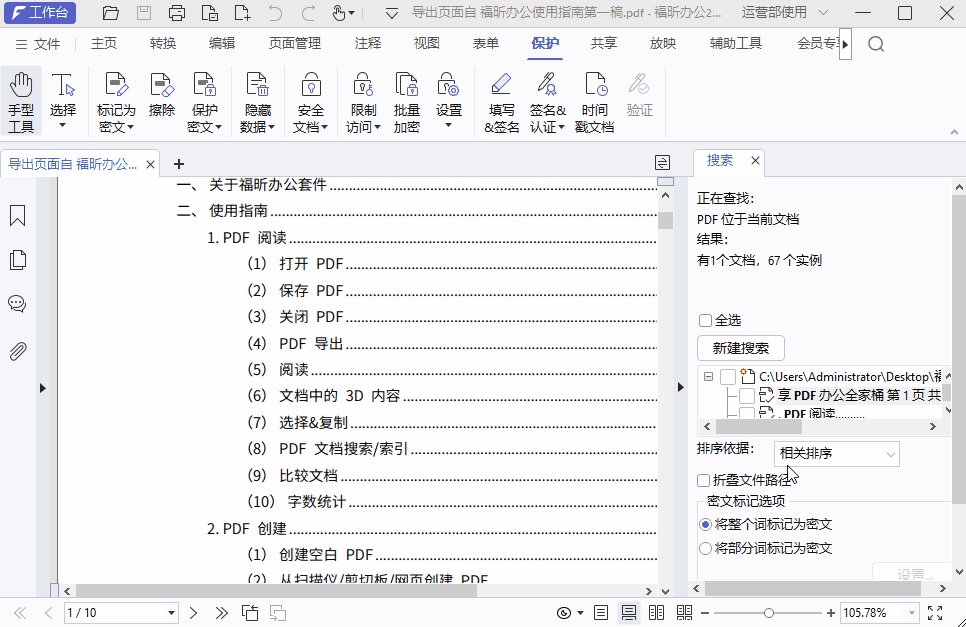This screenshot has height=627, width=966.
Task: Open the 标记为密文 tool
Action: click(x=116, y=100)
